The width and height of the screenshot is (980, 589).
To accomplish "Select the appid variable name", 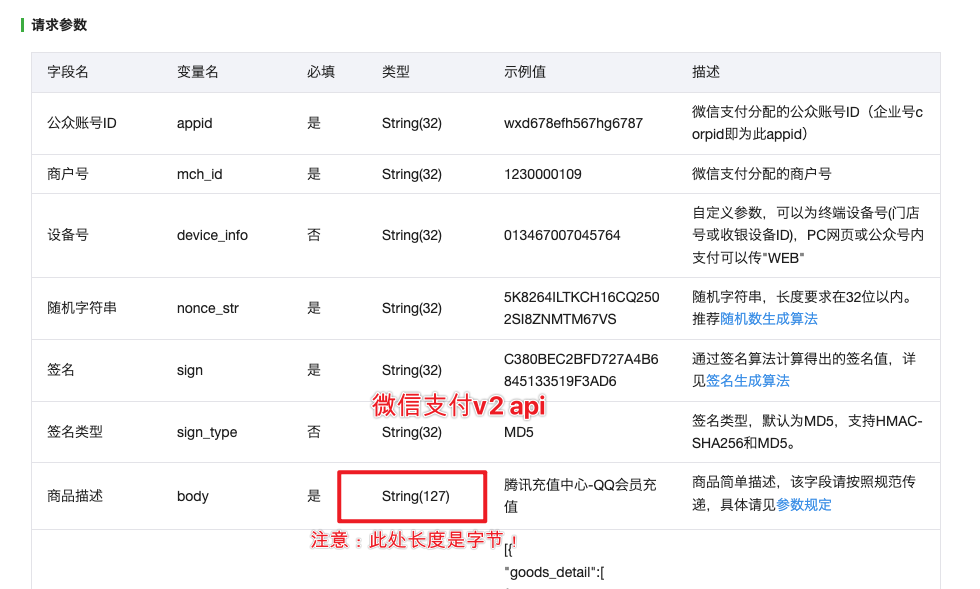I will click(194, 123).
